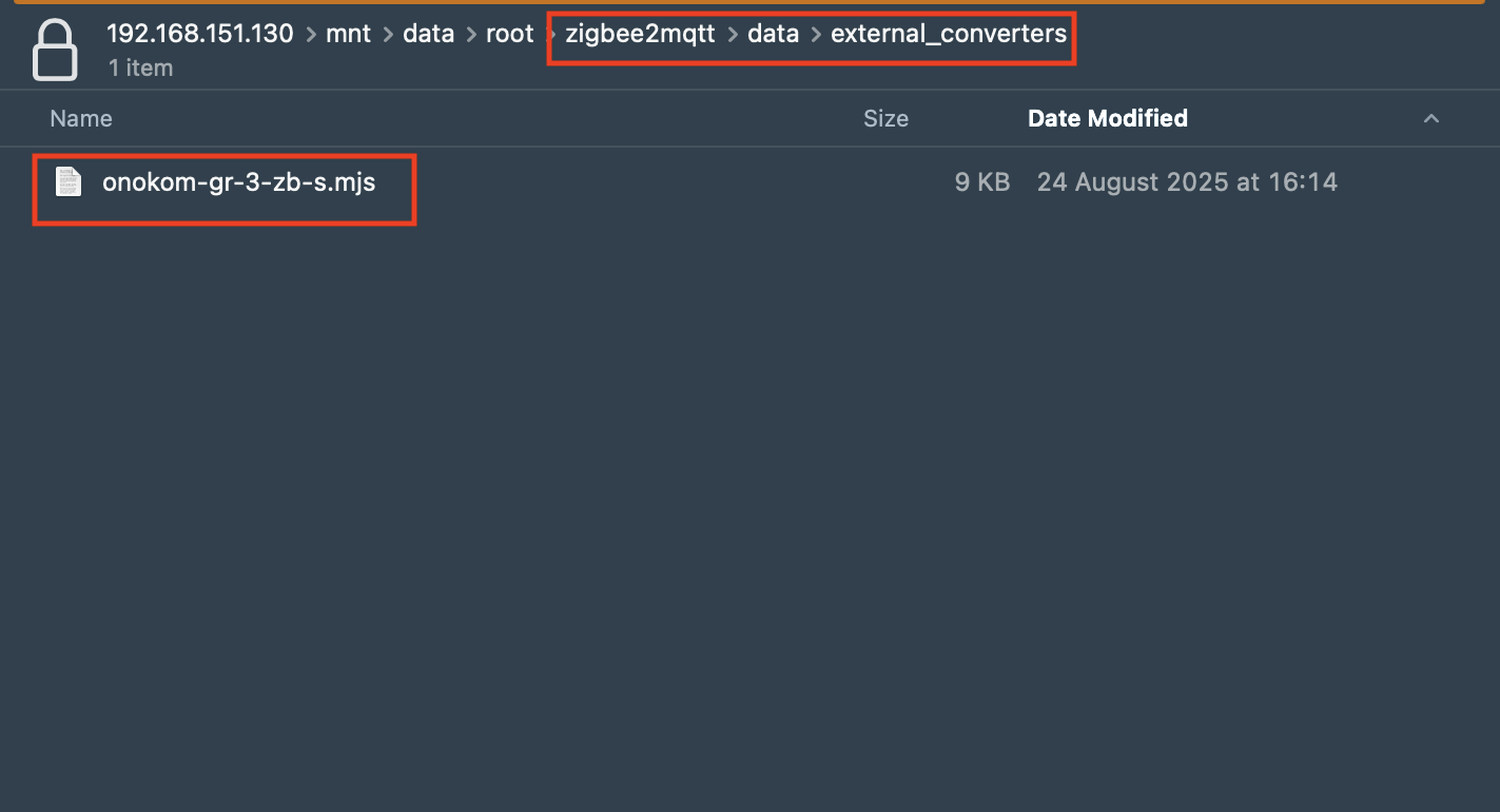Click chevron separator just before external_converters
This screenshot has width=1500, height=812.
point(816,35)
